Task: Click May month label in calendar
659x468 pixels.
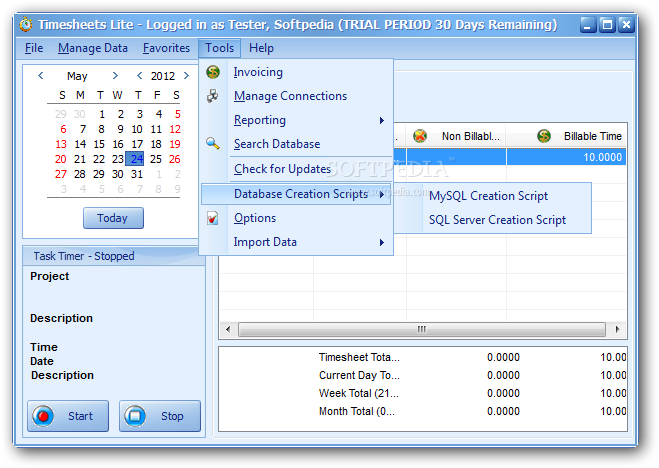Action: point(77,76)
